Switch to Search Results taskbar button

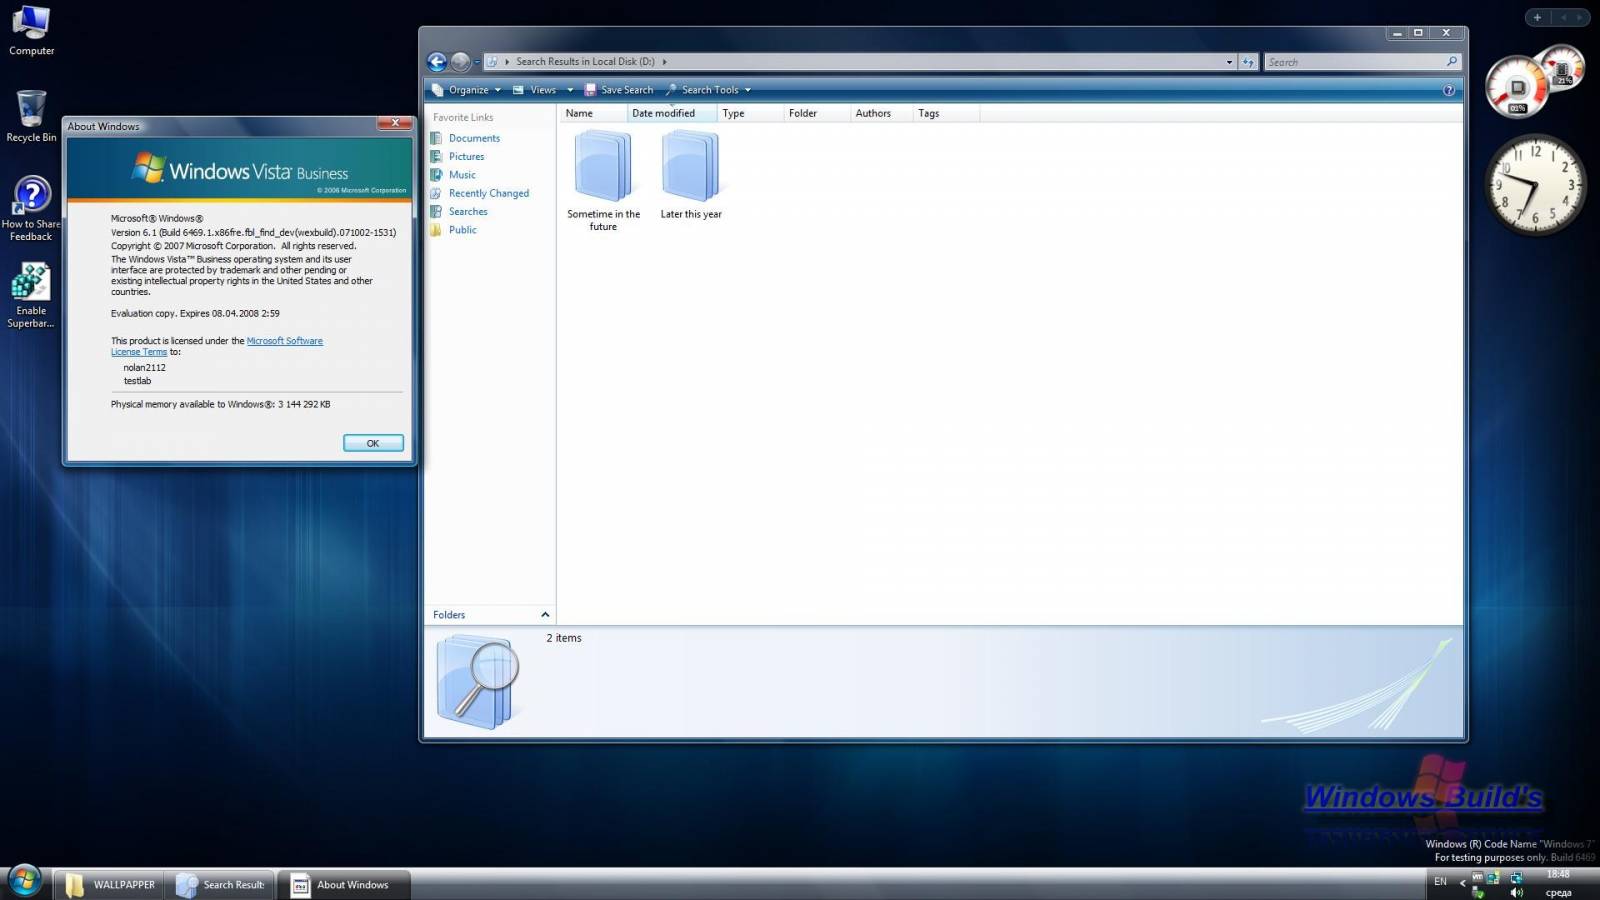pyautogui.click(x=220, y=884)
